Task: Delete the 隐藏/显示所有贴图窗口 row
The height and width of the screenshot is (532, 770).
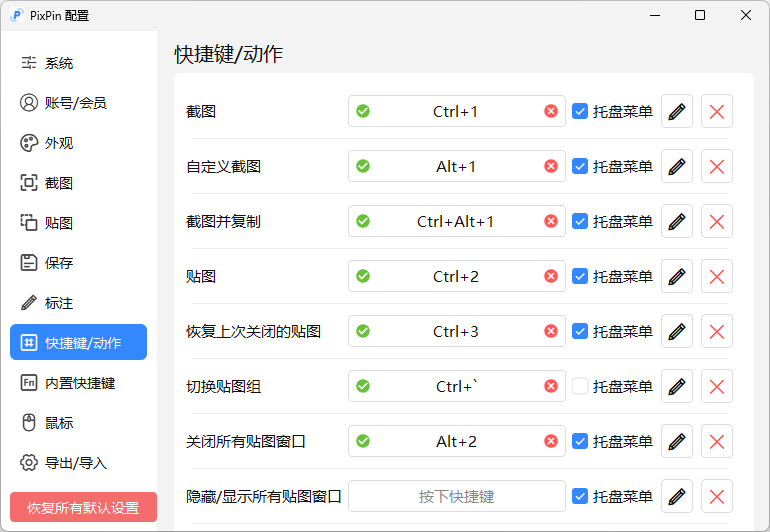Action: pos(717,496)
